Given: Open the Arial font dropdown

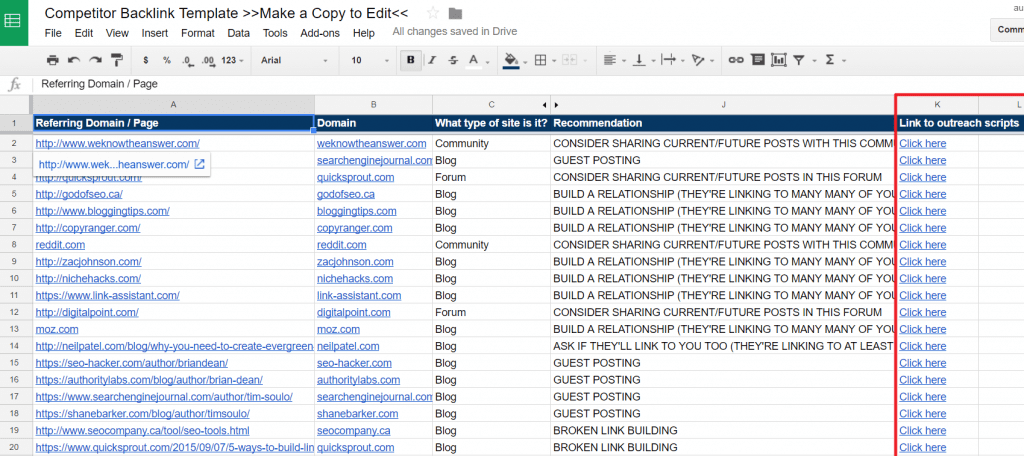Looking at the screenshot, I should (x=295, y=60).
